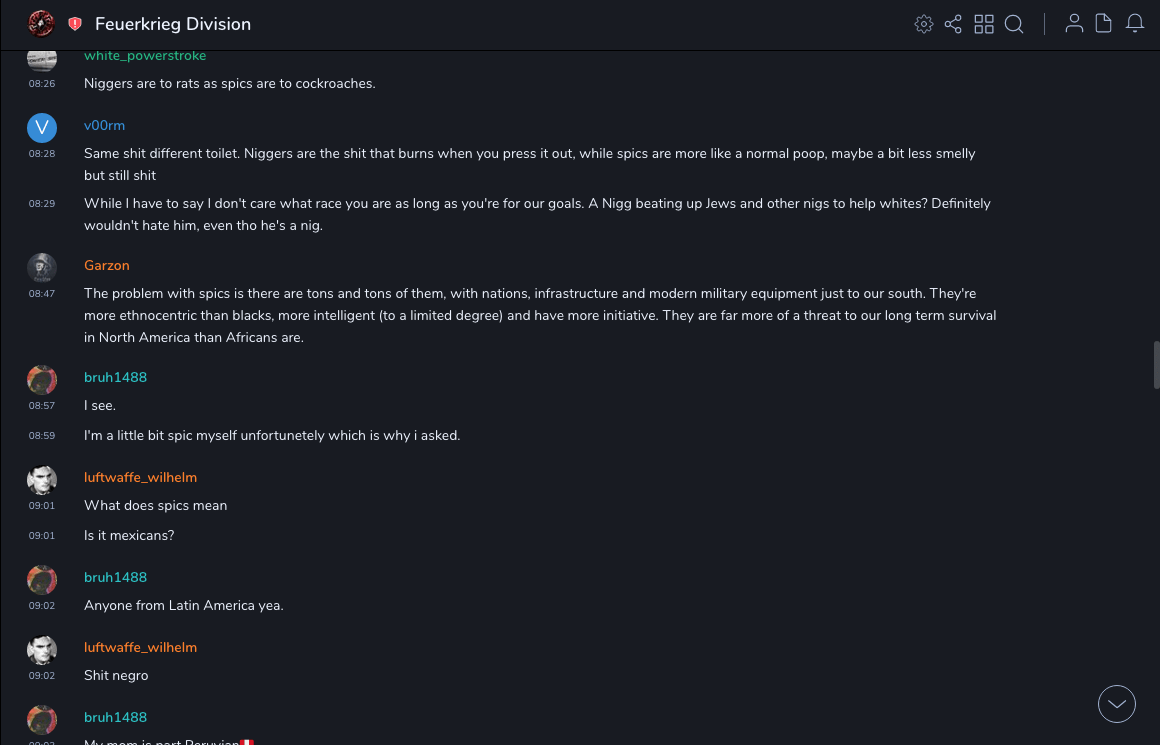Open the channel settings gear icon
The width and height of the screenshot is (1160, 745).
click(x=924, y=24)
